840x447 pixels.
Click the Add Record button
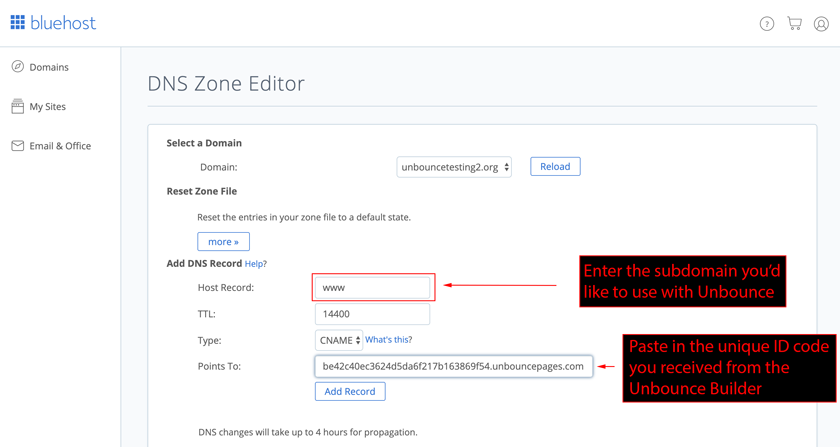point(350,391)
